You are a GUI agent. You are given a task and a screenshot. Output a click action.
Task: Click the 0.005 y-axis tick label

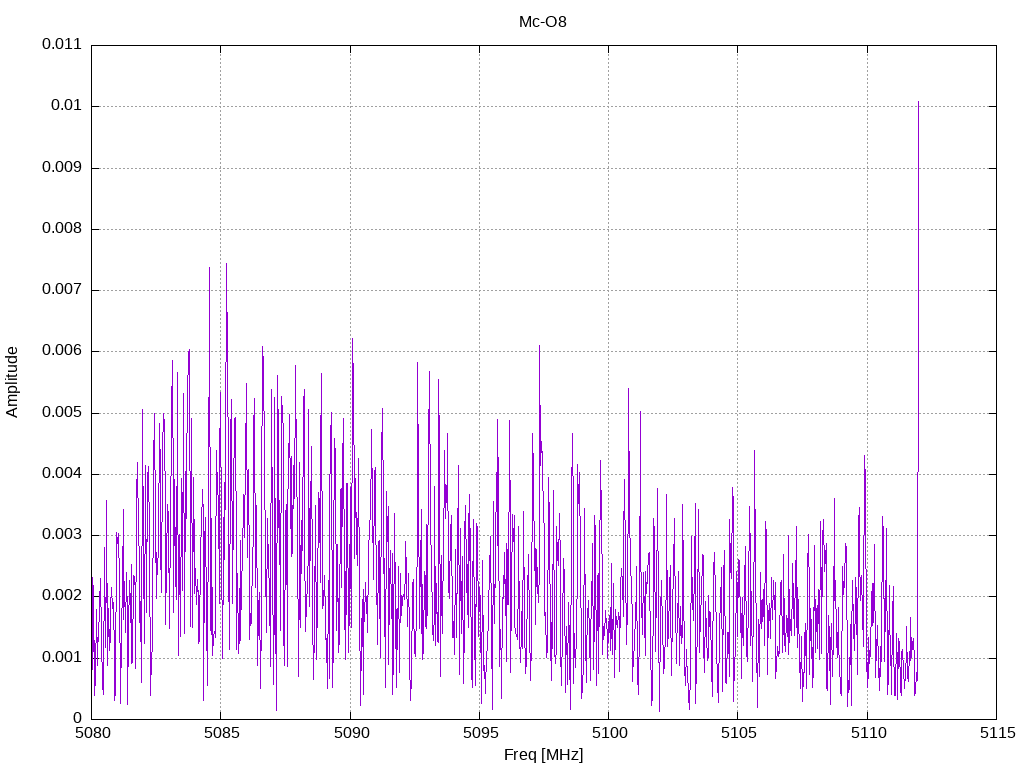tap(61, 413)
